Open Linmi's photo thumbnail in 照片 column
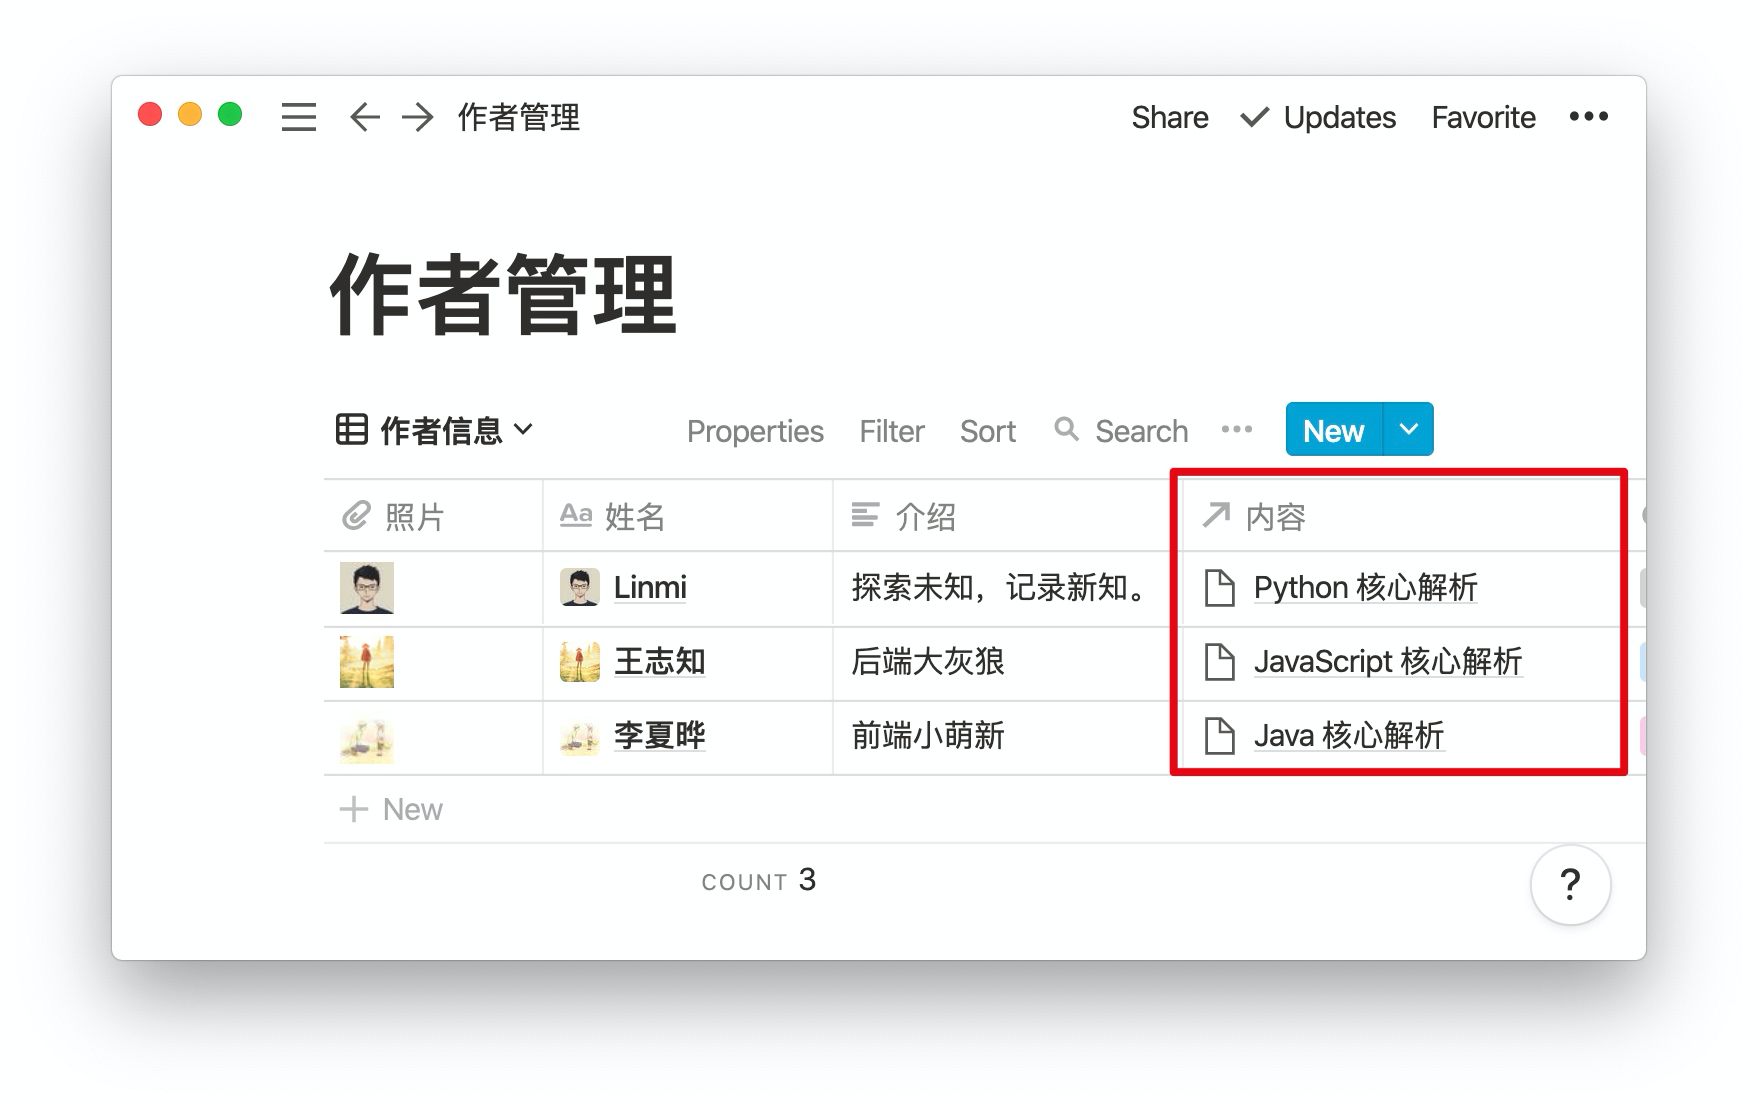The width and height of the screenshot is (1758, 1108). pyautogui.click(x=367, y=588)
